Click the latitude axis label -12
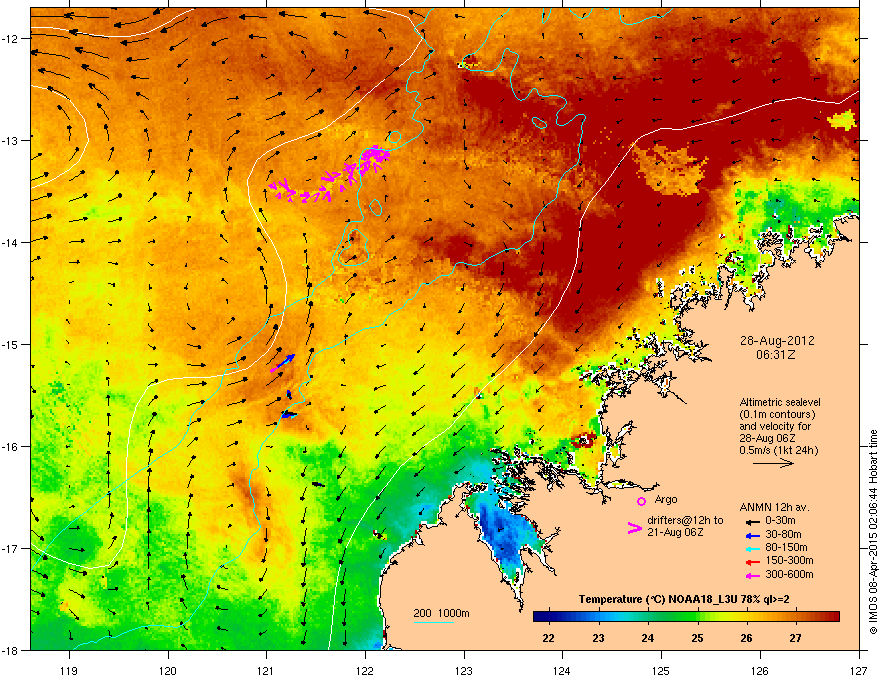The width and height of the screenshot is (880, 680). 11,39
